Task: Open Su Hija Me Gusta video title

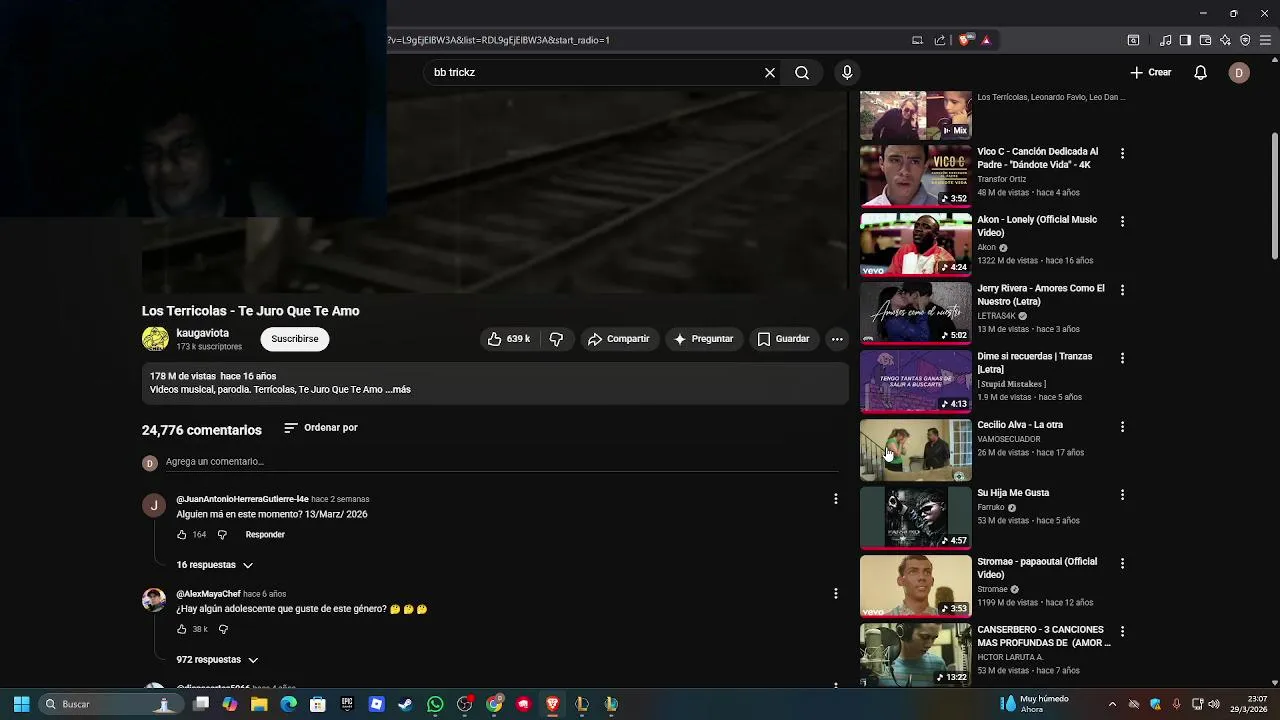Action: tap(1013, 493)
